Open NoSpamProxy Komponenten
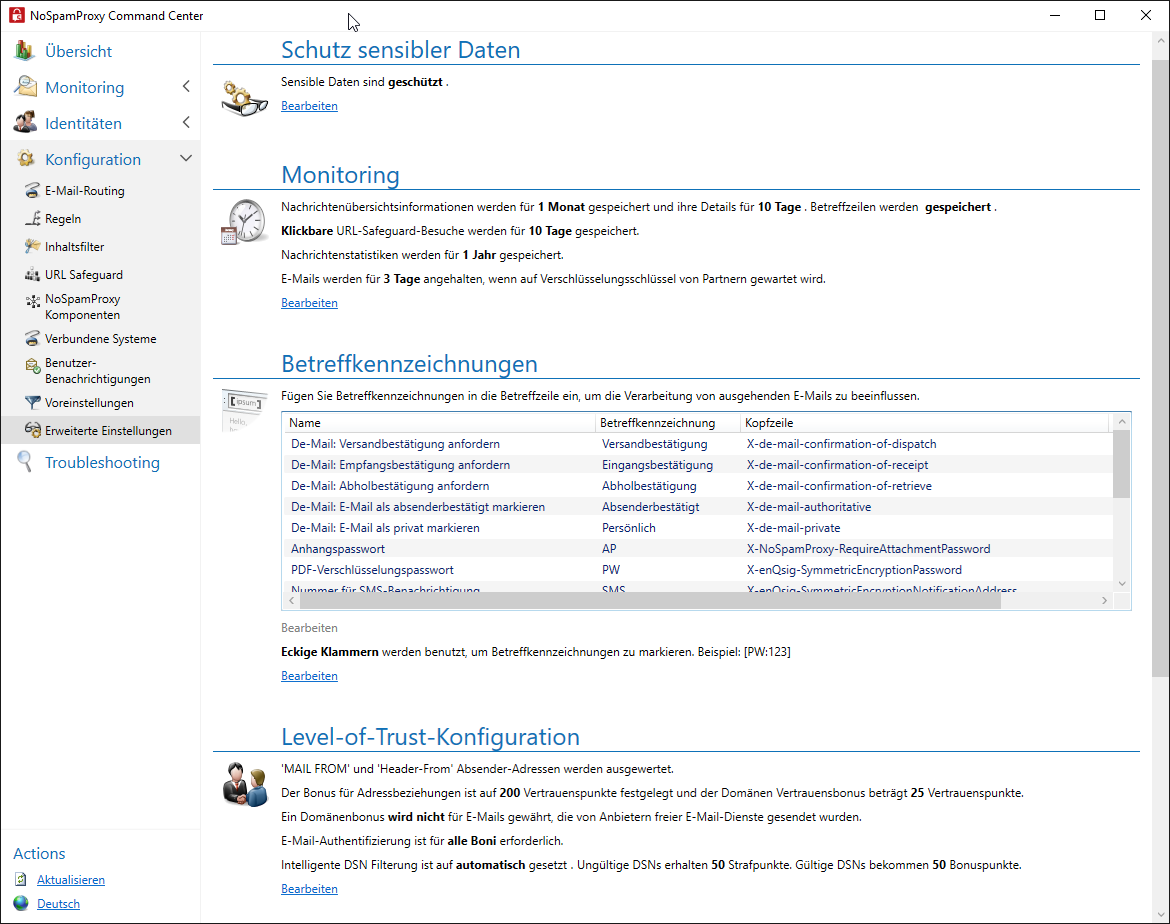 [82, 306]
